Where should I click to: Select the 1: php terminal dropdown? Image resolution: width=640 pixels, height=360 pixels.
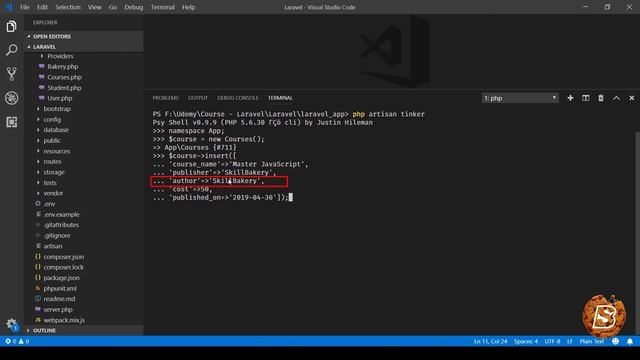[x=520, y=98]
